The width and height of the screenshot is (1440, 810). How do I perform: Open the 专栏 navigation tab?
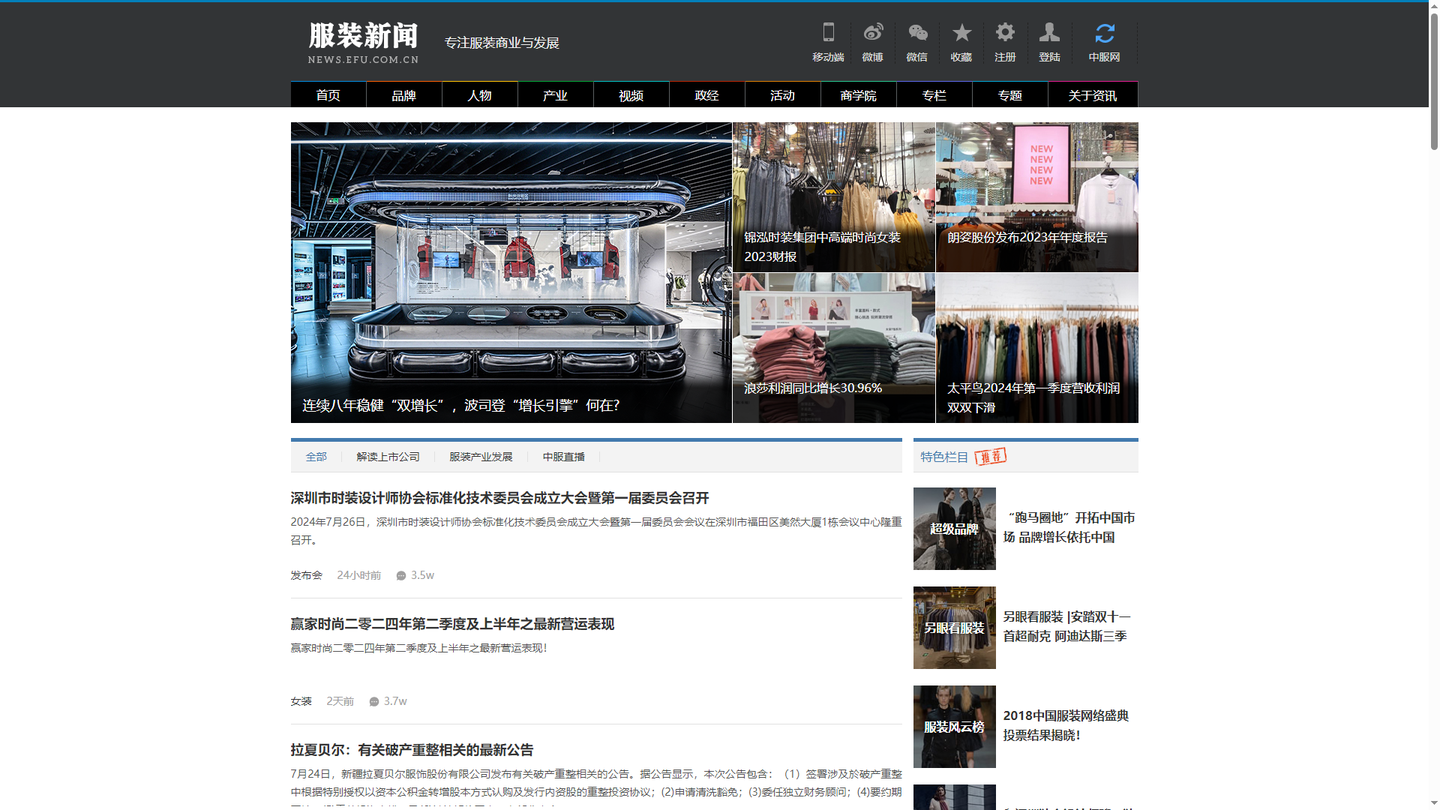point(934,95)
